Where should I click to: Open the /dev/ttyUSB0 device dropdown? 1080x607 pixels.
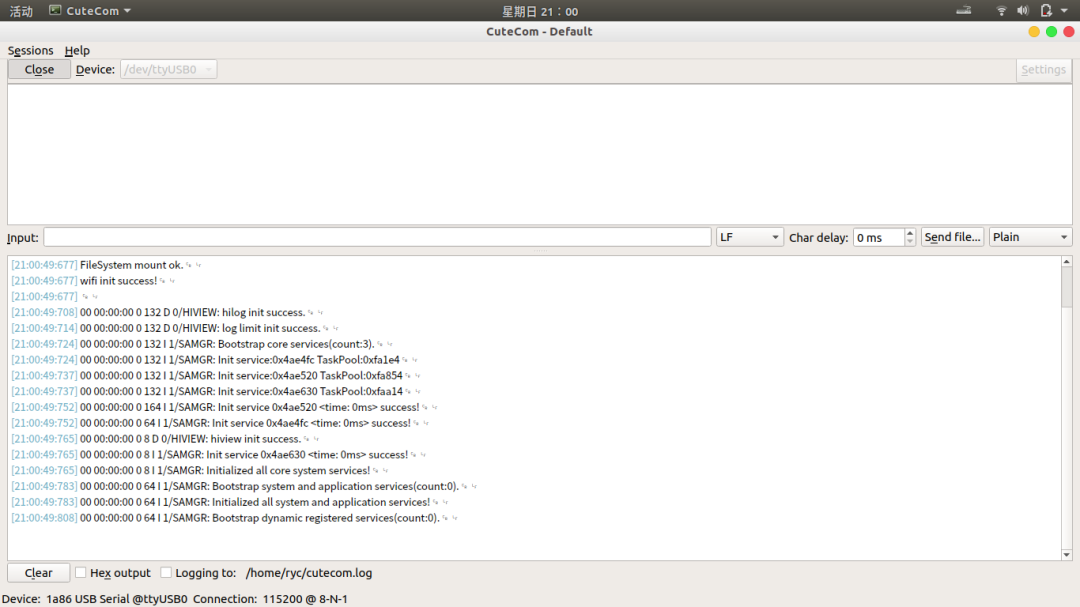click(x=169, y=70)
